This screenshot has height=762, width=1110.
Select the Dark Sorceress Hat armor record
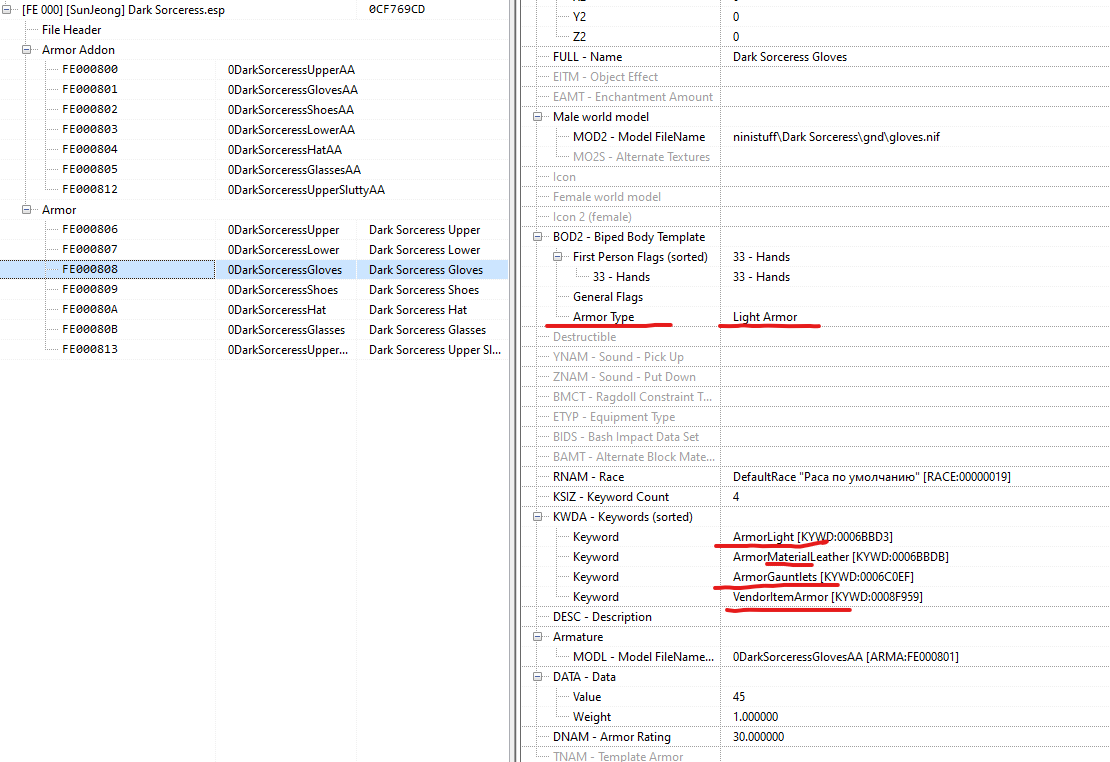[253, 309]
